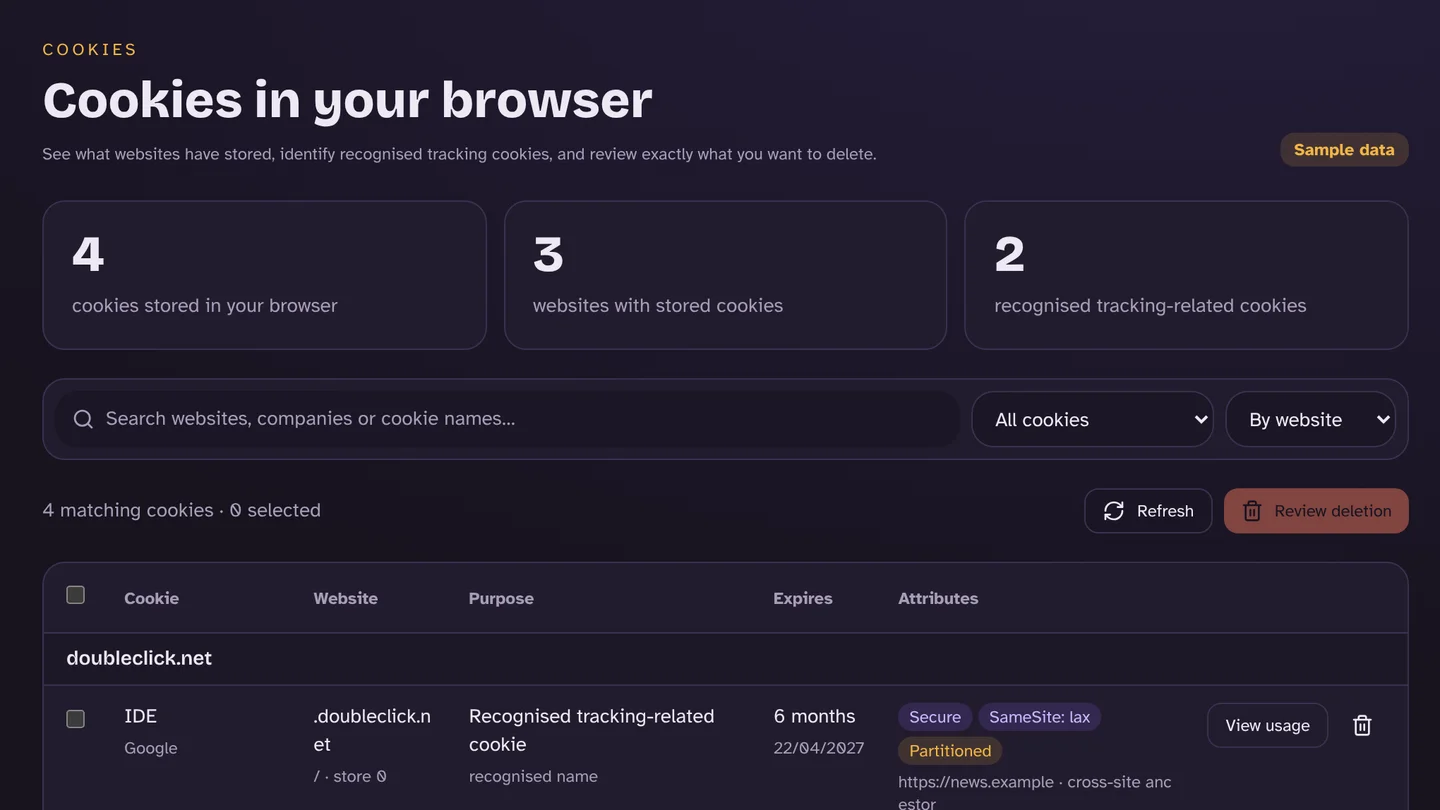The height and width of the screenshot is (810, 1440).
Task: Click the 'Cookies in your browser' heading
Action: pyautogui.click(x=347, y=100)
